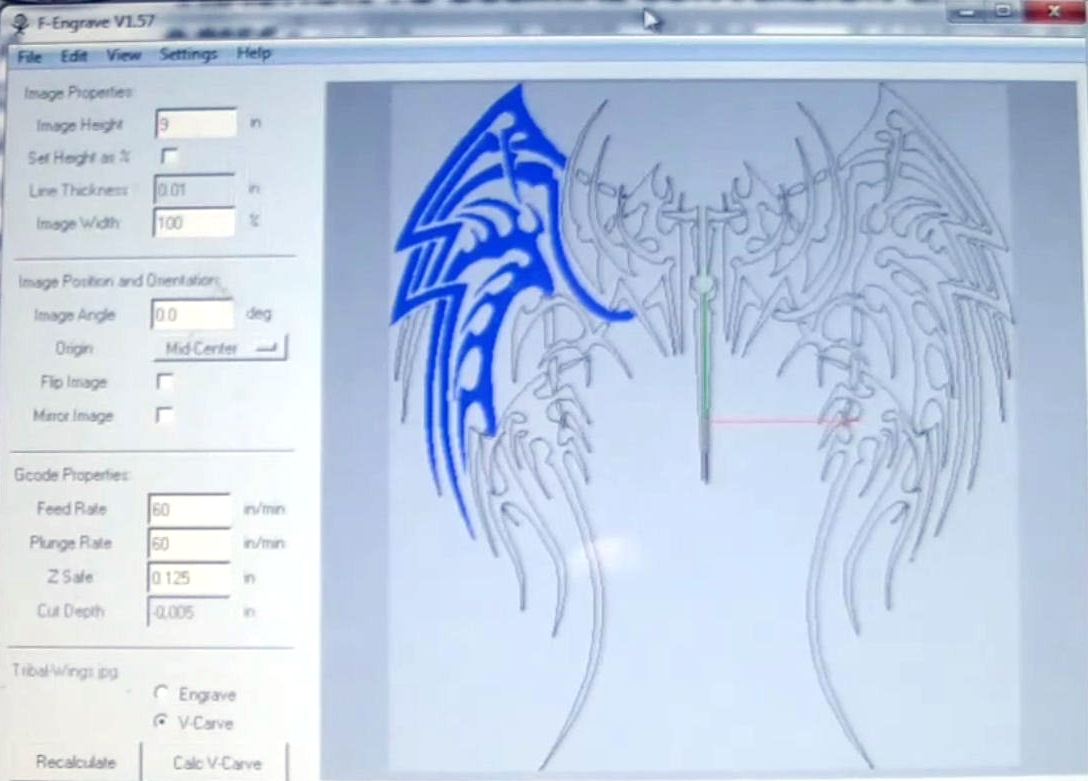Image resolution: width=1088 pixels, height=781 pixels.
Task: Open the Settings menu
Action: click(x=188, y=54)
